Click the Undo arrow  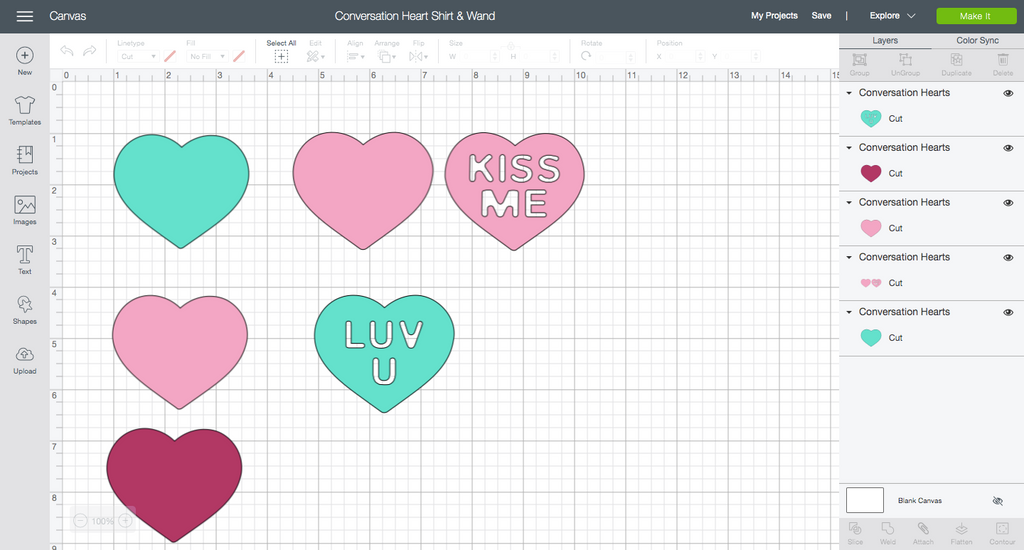click(67, 51)
